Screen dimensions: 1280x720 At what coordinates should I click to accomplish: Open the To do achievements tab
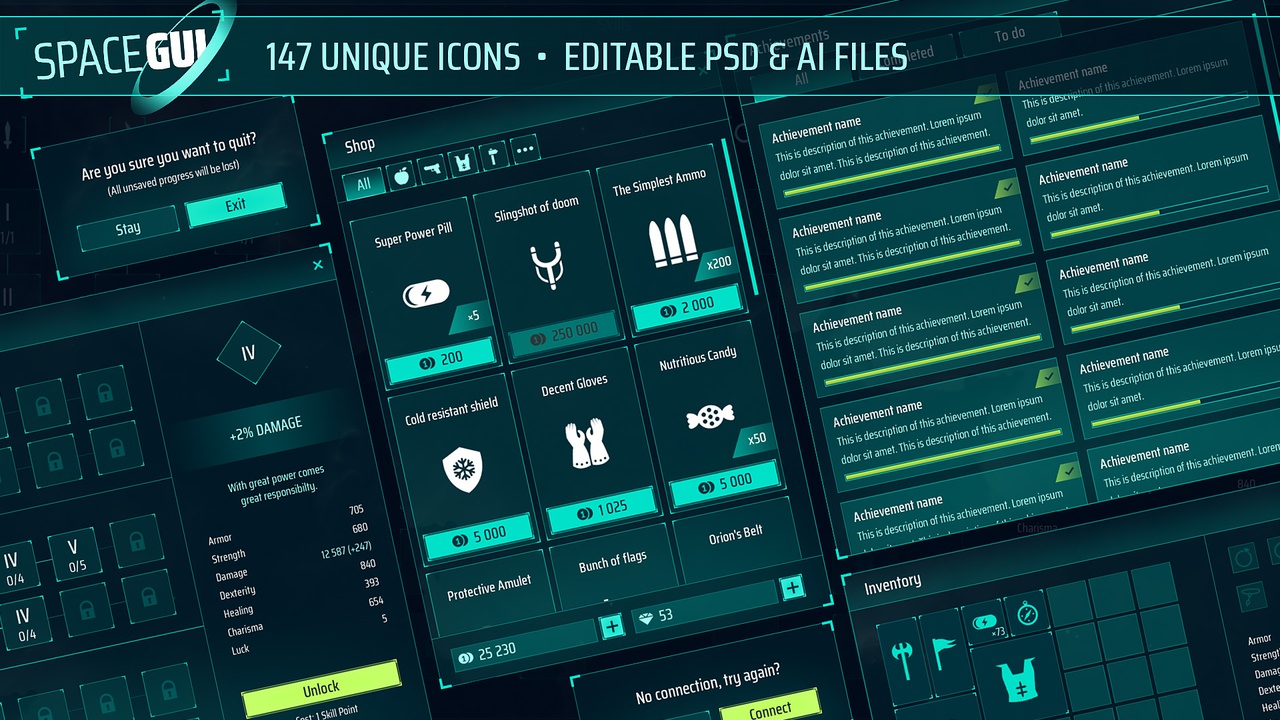(x=1009, y=34)
